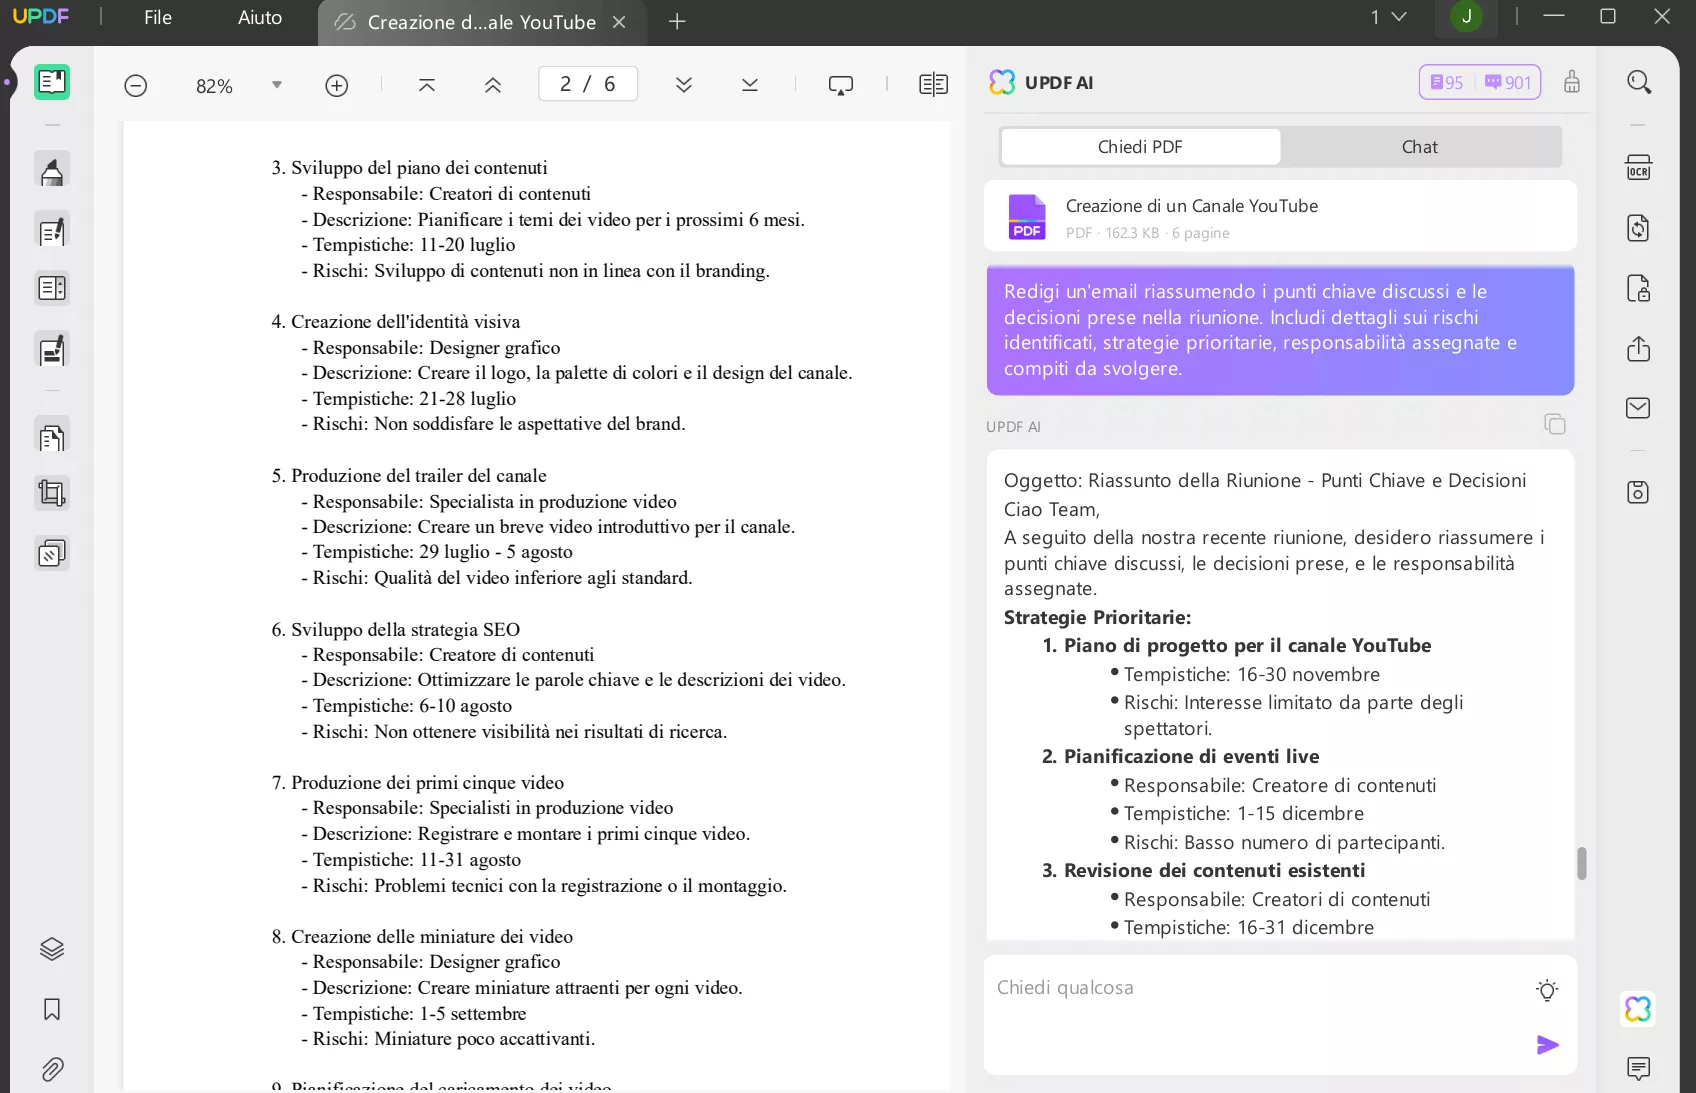Select the highlighter Comment tool
Viewport: 1696px width, 1093px height.
tap(52, 171)
